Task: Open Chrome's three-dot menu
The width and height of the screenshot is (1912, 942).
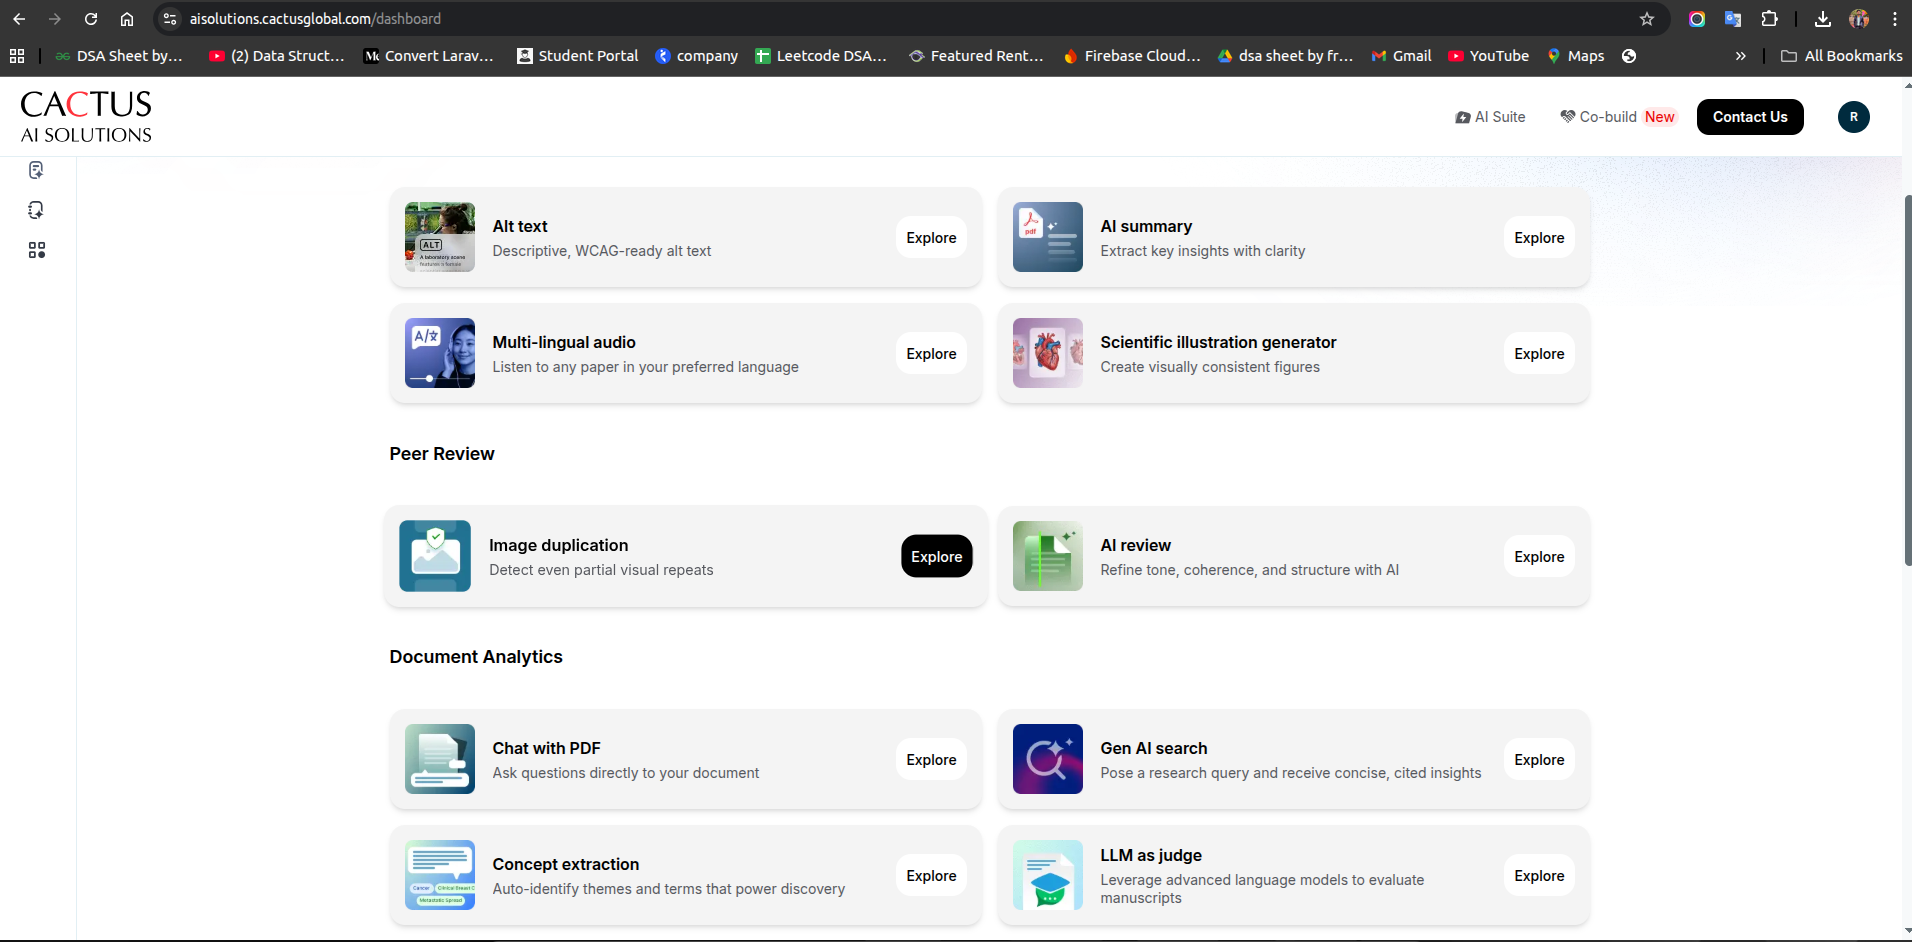Action: (x=1894, y=19)
